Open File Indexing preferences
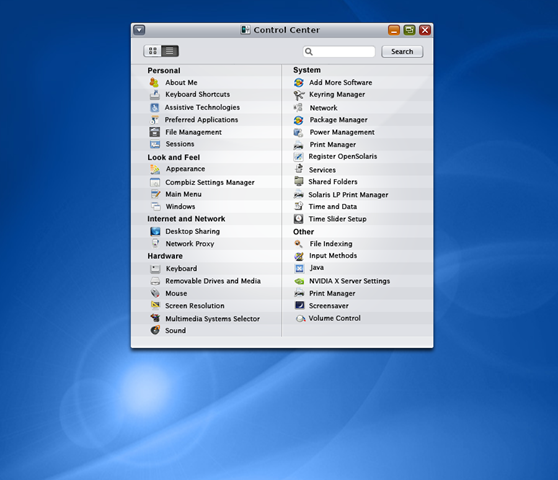 point(331,244)
